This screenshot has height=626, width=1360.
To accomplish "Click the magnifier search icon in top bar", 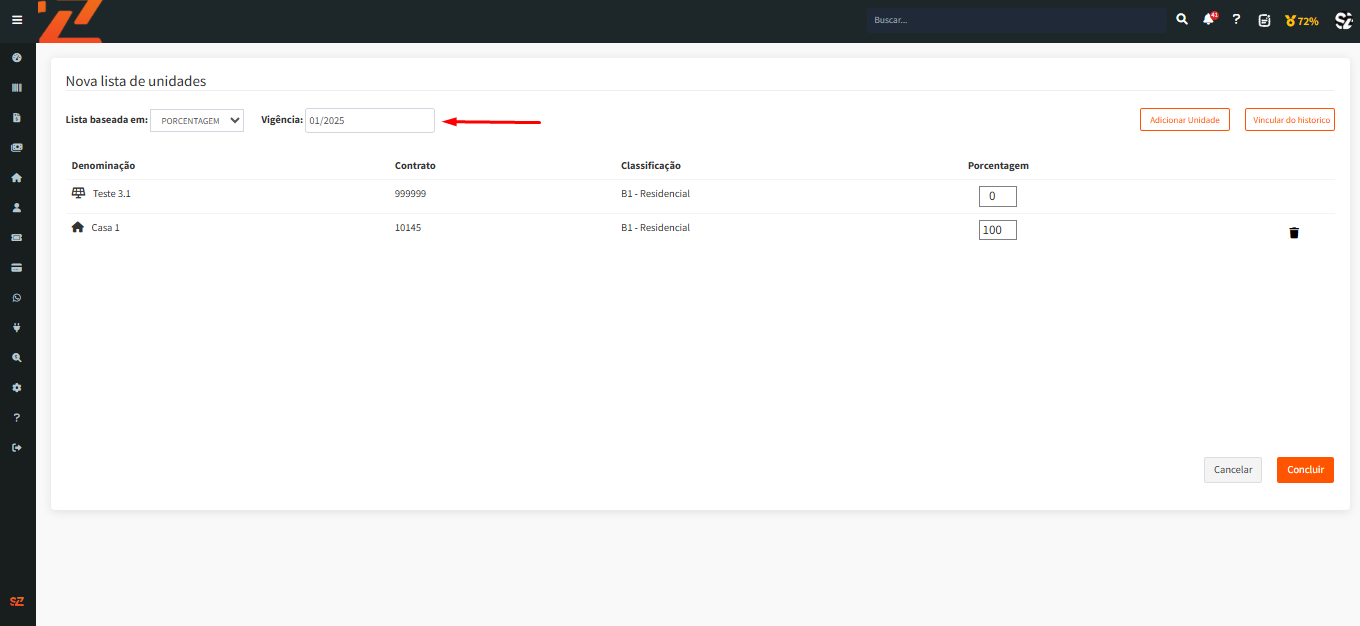I will coord(1182,20).
